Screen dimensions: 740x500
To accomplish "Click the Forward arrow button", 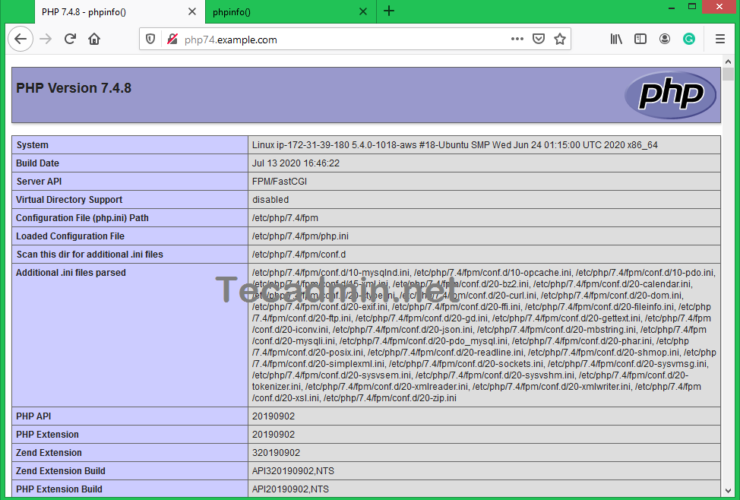I will click(45, 39).
